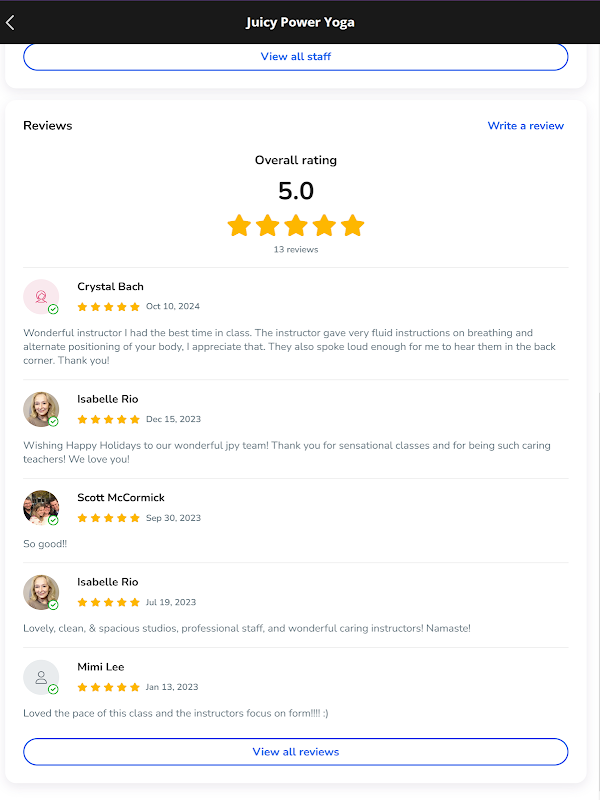Image resolution: width=600 pixels, height=800 pixels.
Task: Click Crystal Bach's pink avatar icon
Action: click(x=40, y=296)
